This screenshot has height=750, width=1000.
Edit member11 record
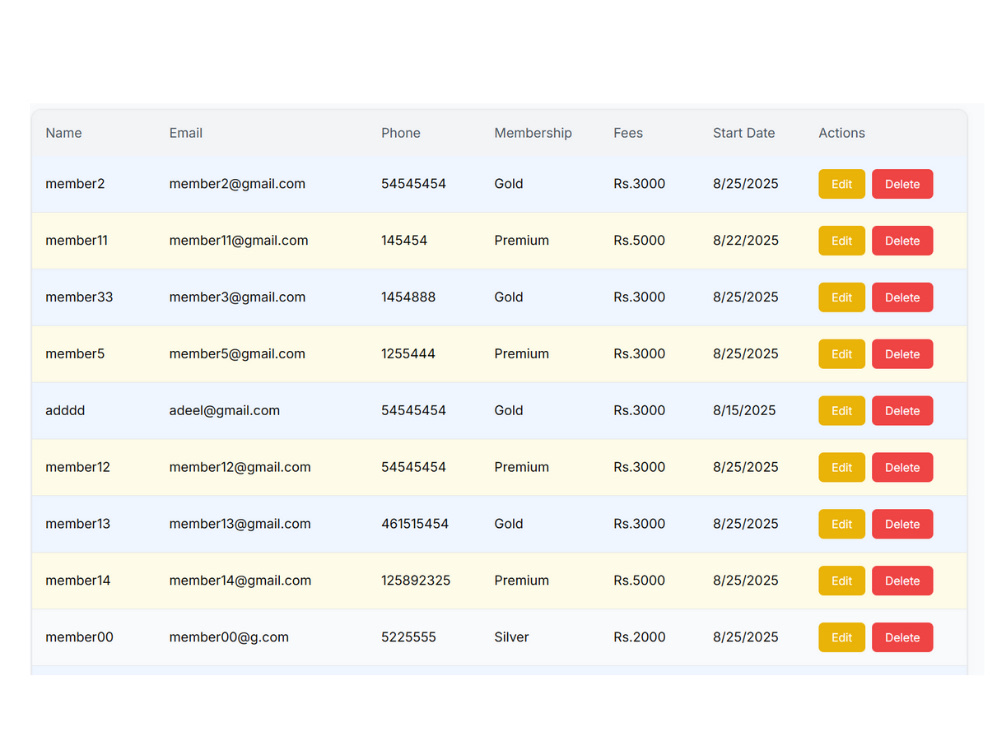[841, 240]
